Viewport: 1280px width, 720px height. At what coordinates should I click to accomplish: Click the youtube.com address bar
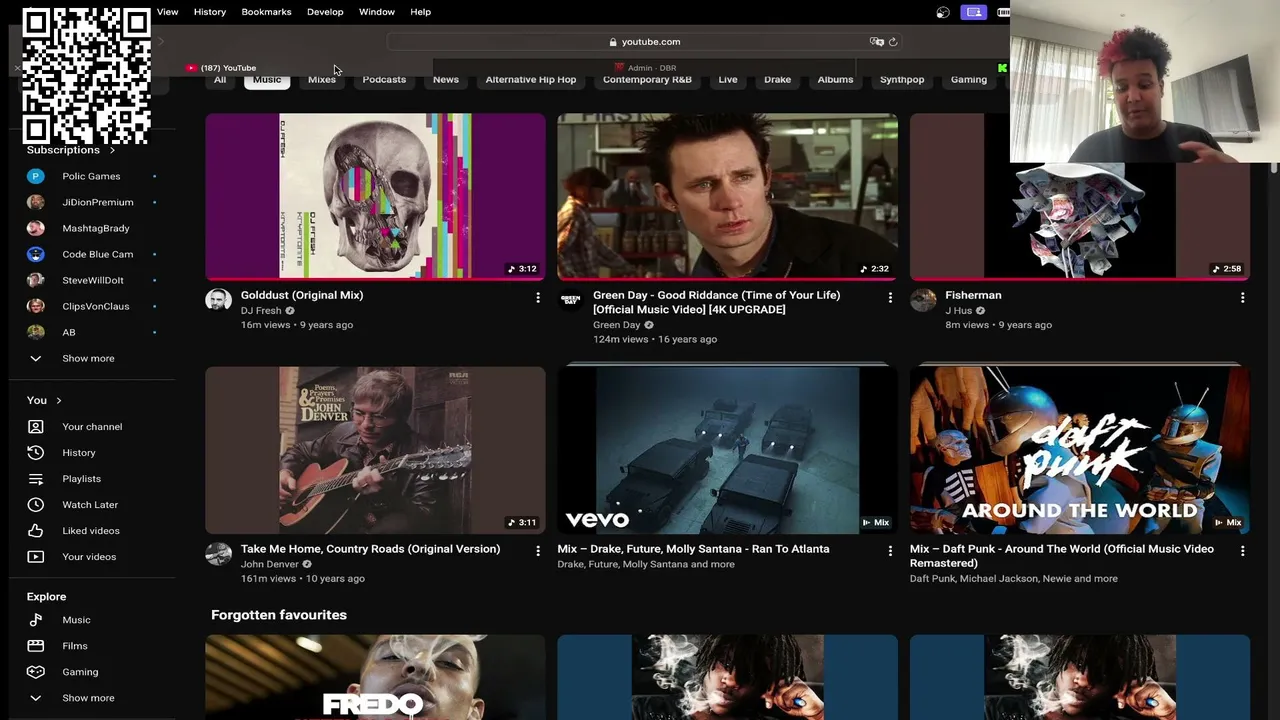pyautogui.click(x=645, y=42)
